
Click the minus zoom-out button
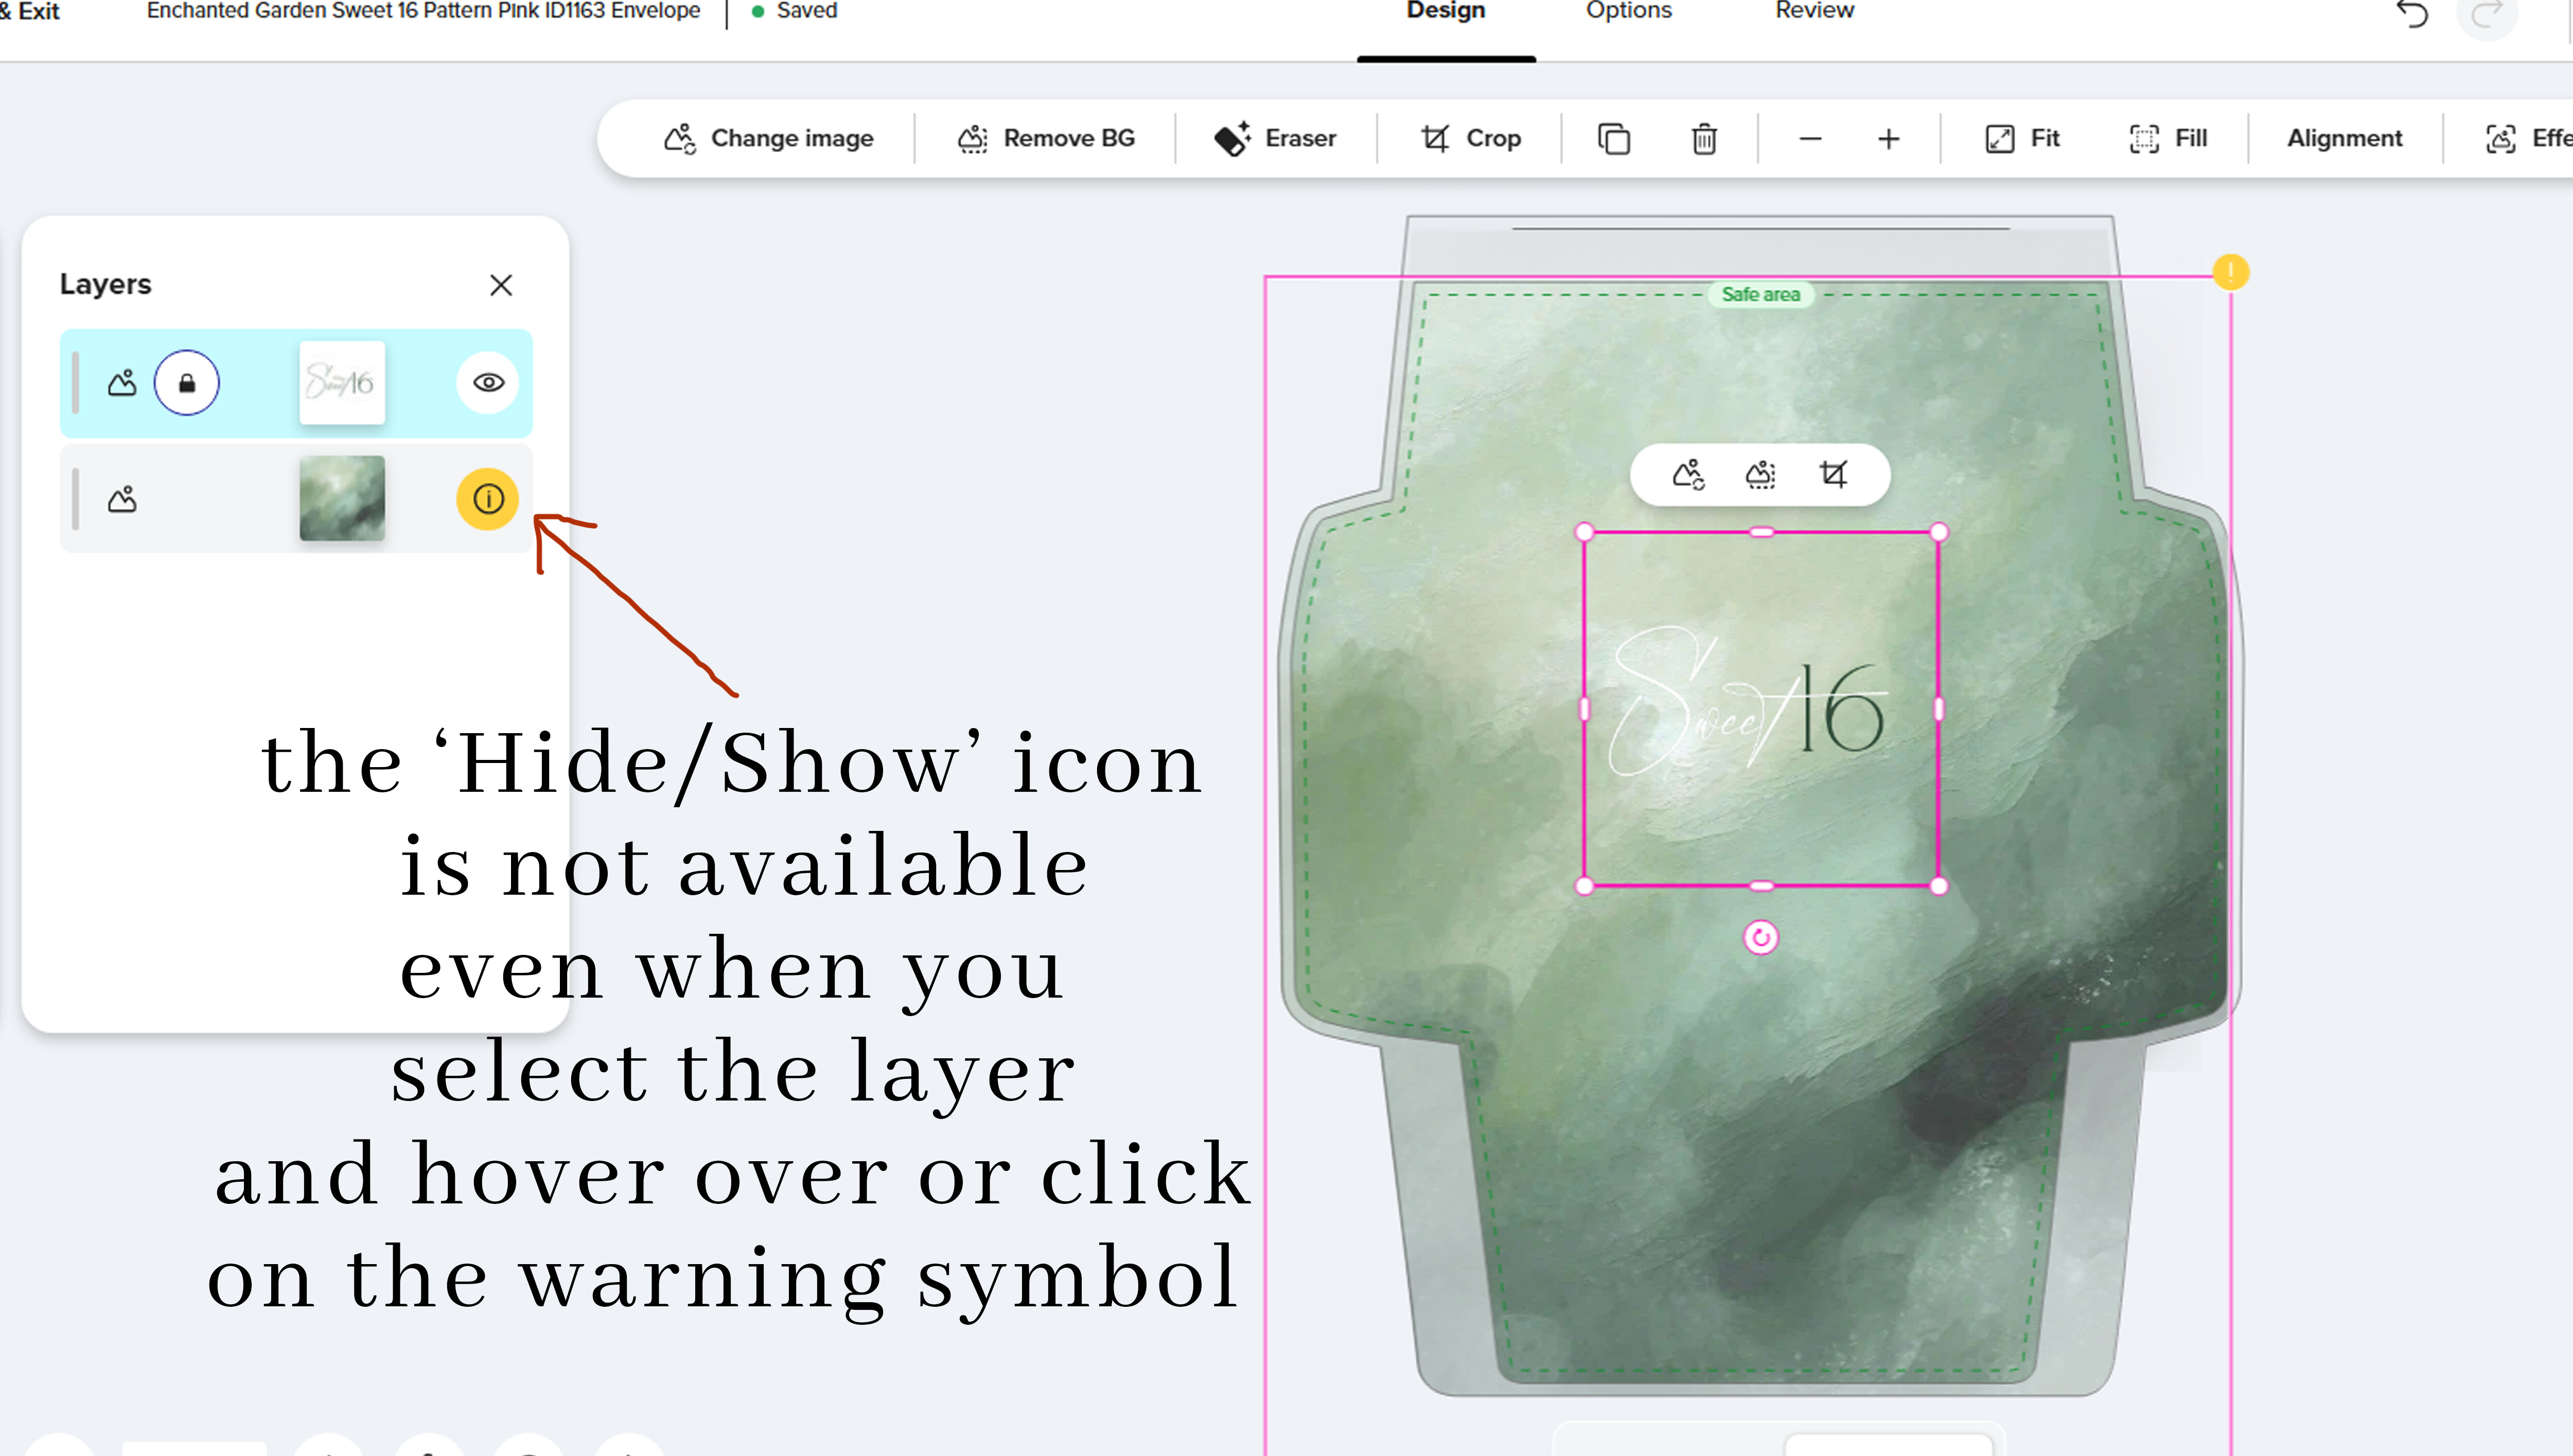tap(1810, 138)
